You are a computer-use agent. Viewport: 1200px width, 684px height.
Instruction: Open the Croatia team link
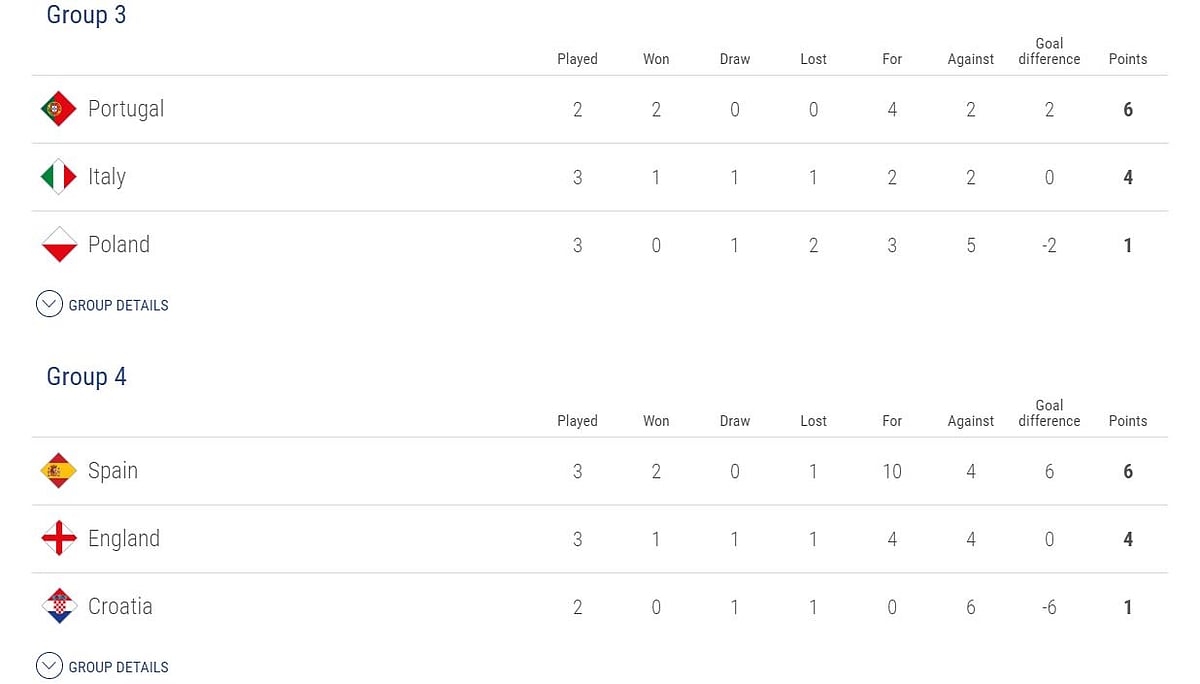point(120,607)
